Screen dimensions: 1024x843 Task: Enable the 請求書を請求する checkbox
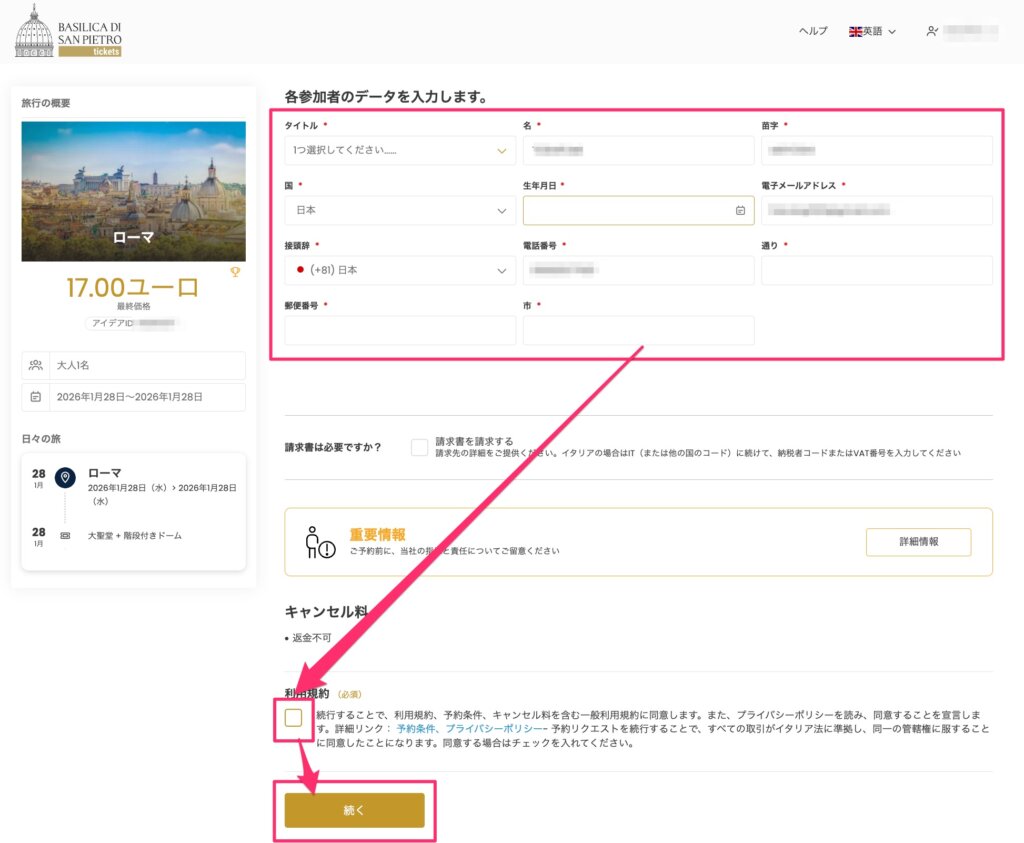(419, 447)
